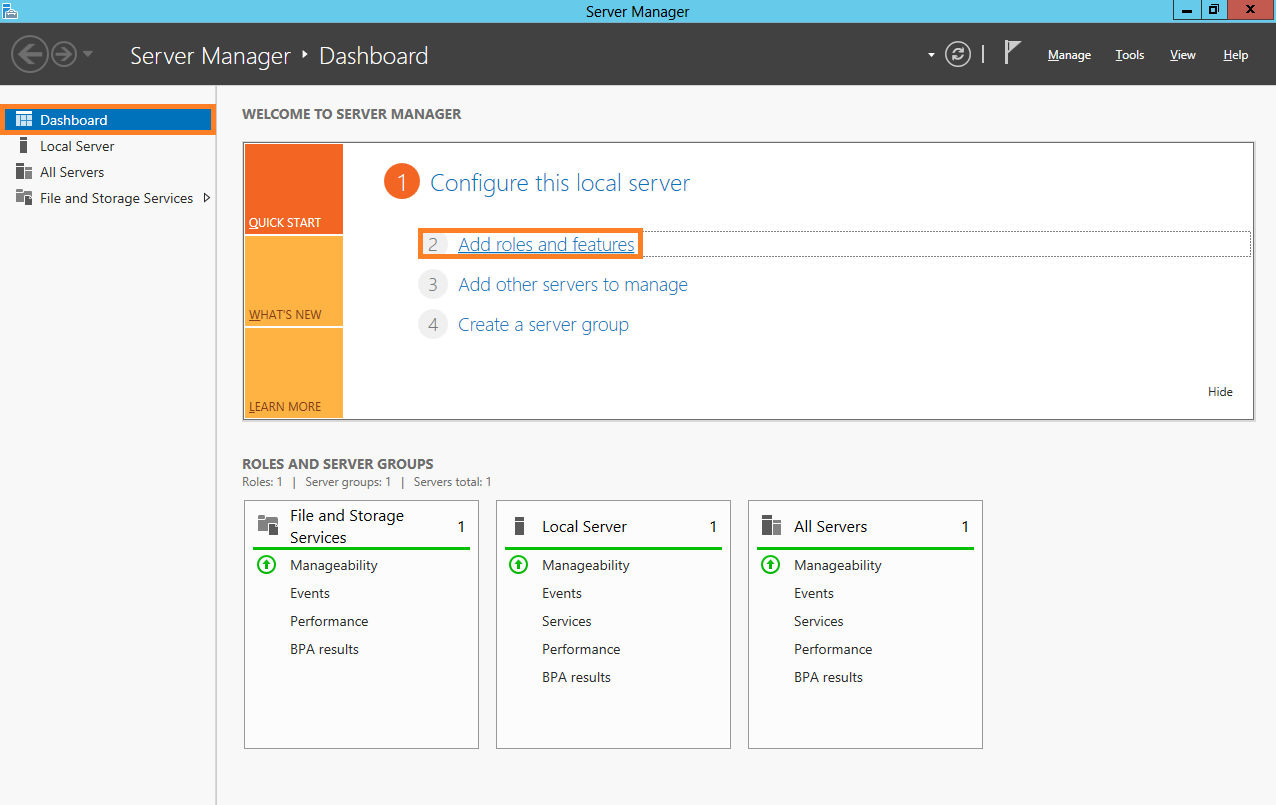The height and width of the screenshot is (805, 1276).
Task: Click the File and Storage Services tile icon
Action: click(268, 526)
